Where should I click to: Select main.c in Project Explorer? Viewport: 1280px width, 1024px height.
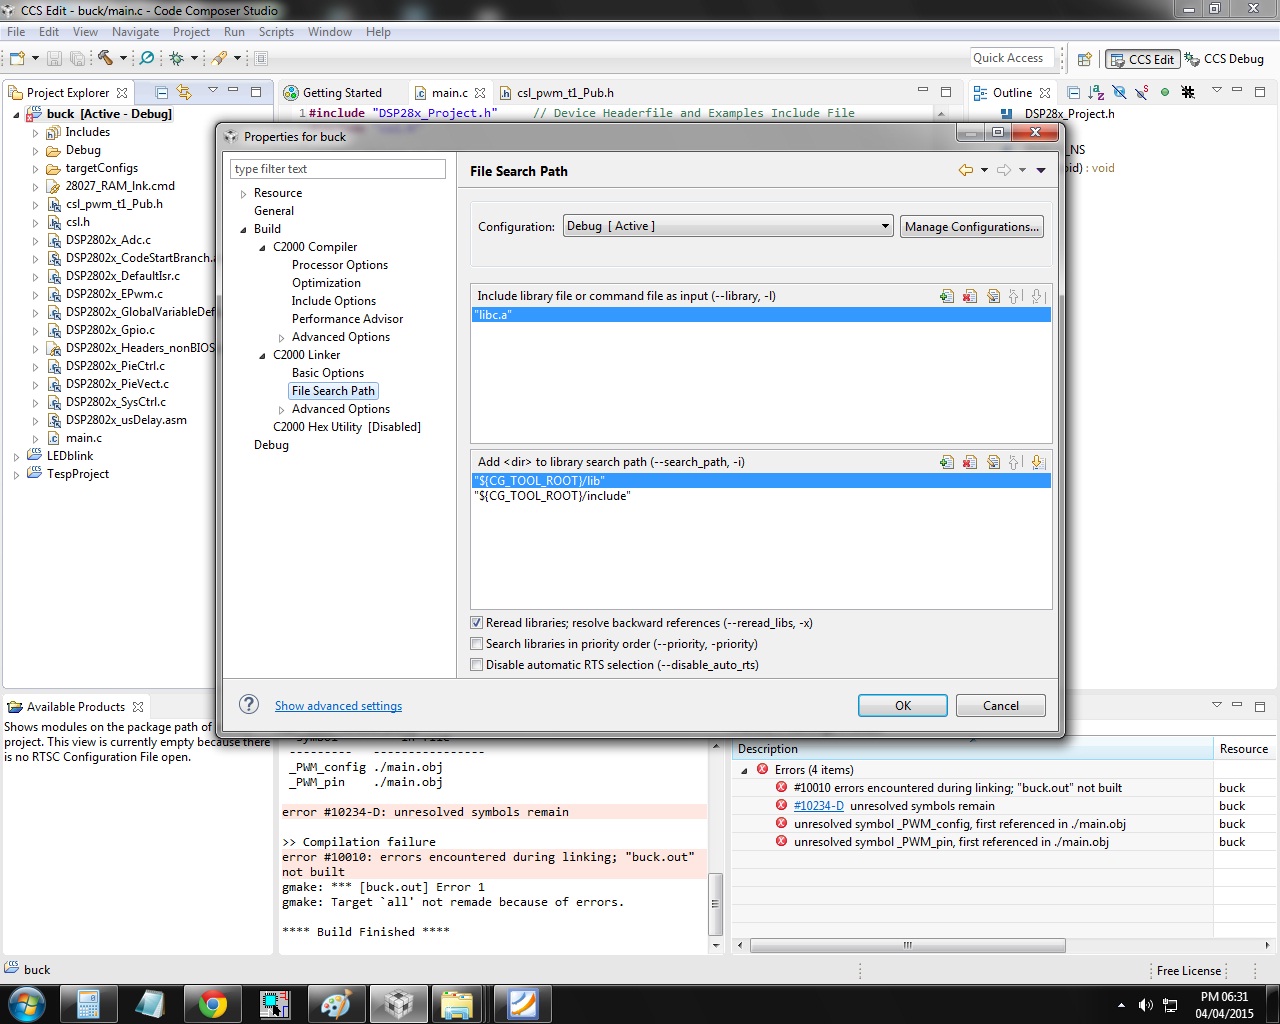pyautogui.click(x=84, y=438)
